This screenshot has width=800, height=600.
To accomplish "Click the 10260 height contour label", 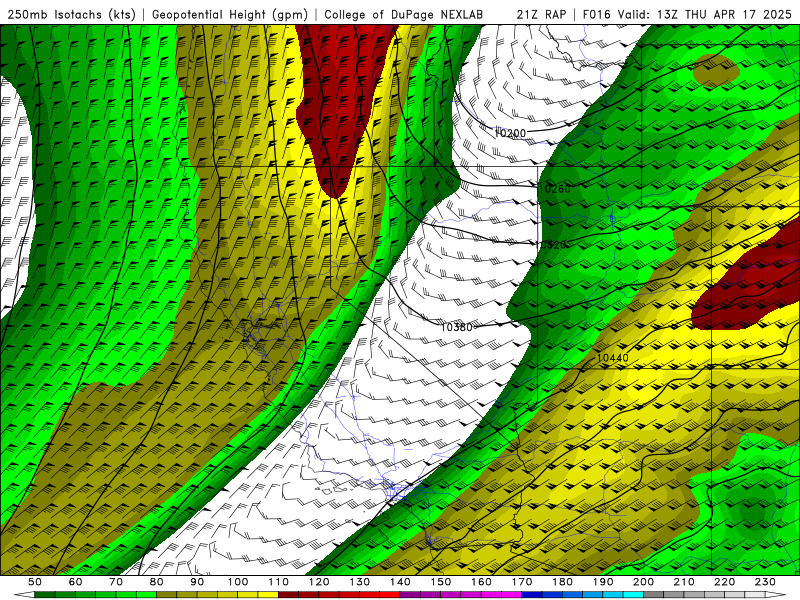I will (555, 189).
